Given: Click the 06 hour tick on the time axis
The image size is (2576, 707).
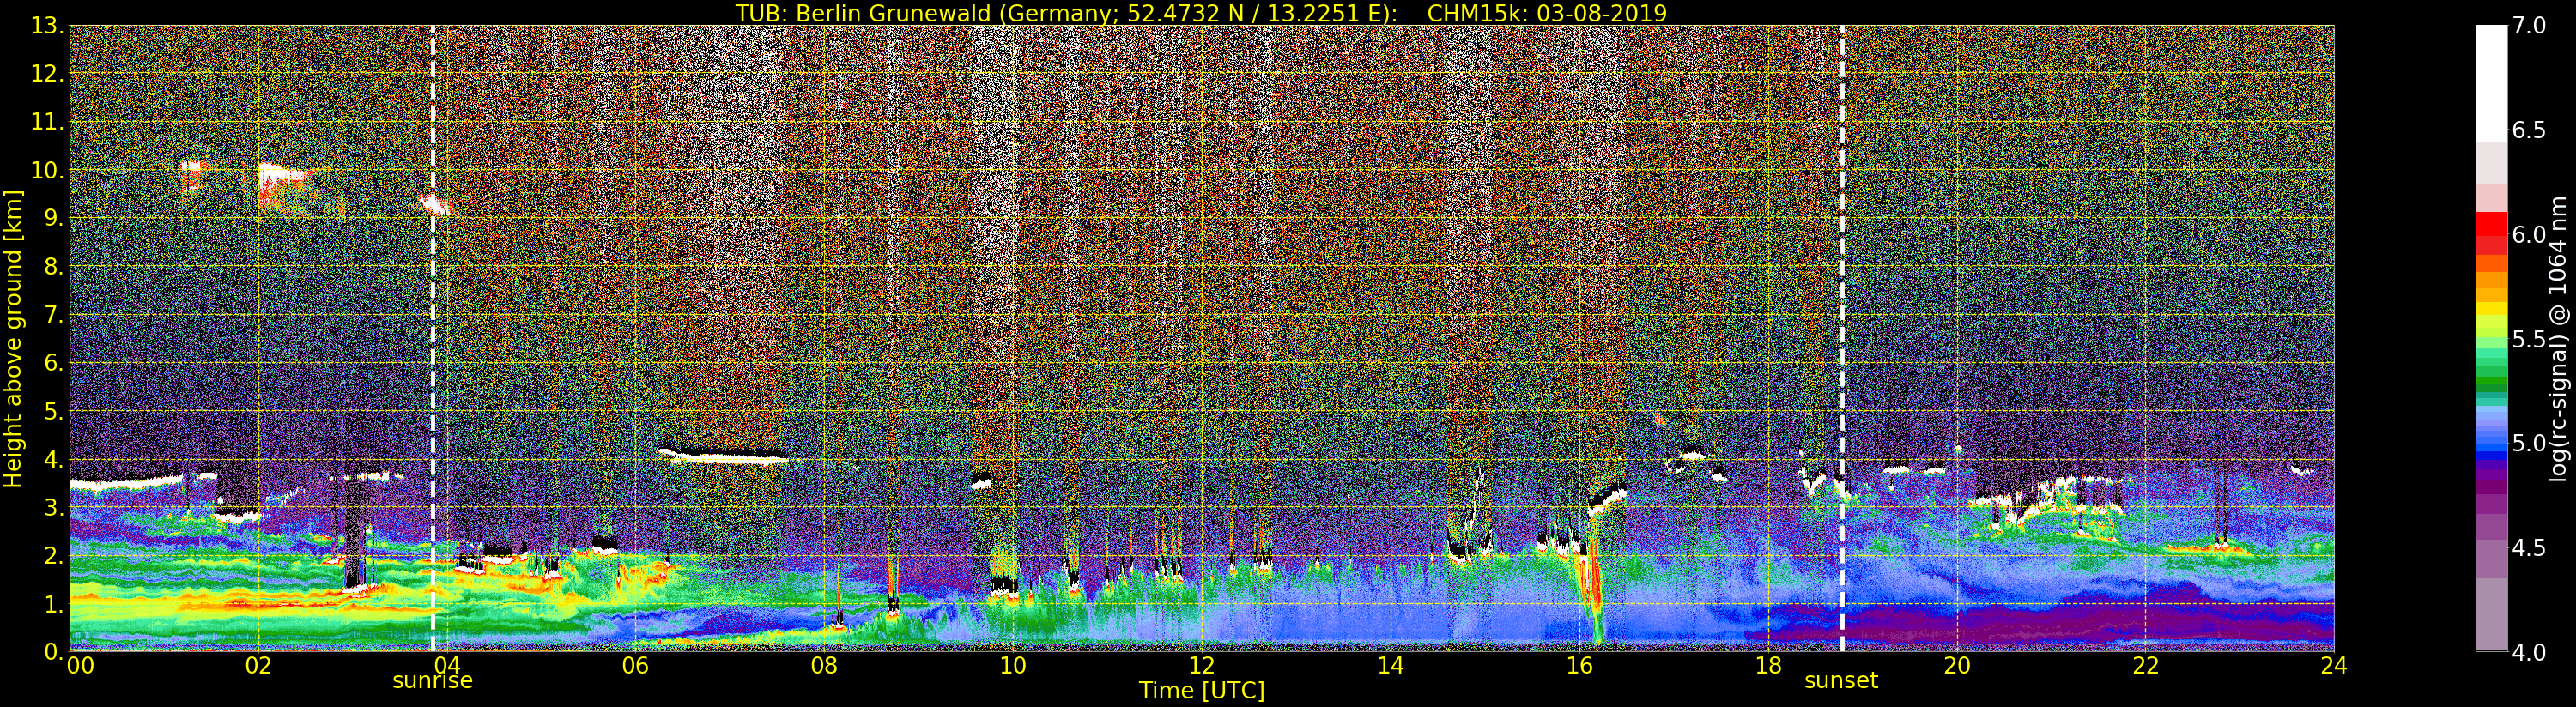Looking at the screenshot, I should pos(635,666).
